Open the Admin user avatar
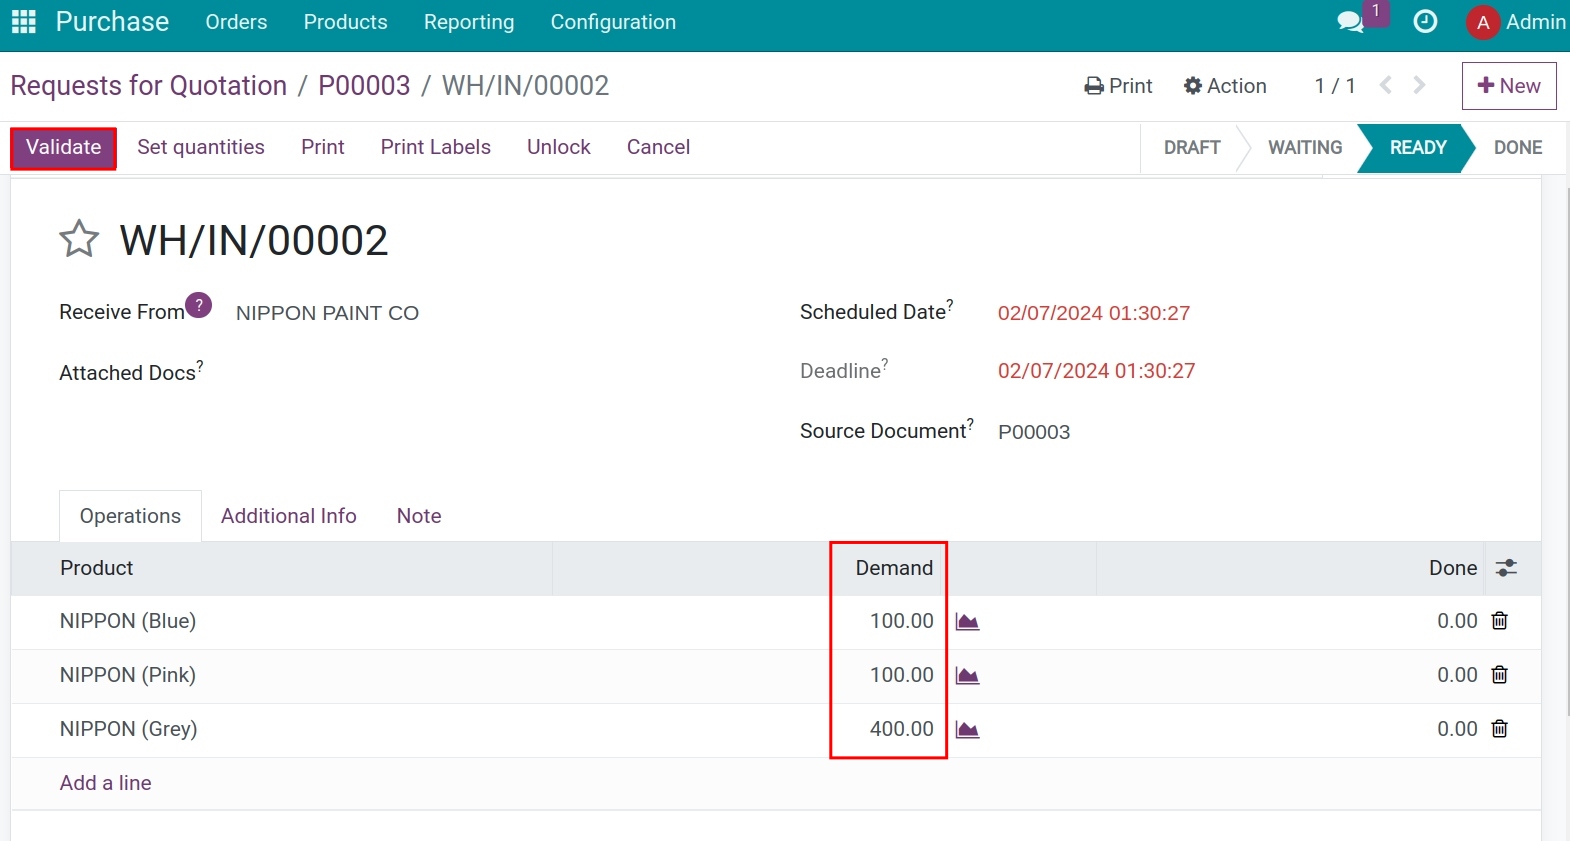Screen dimensions: 1570x841 (x=1482, y=22)
